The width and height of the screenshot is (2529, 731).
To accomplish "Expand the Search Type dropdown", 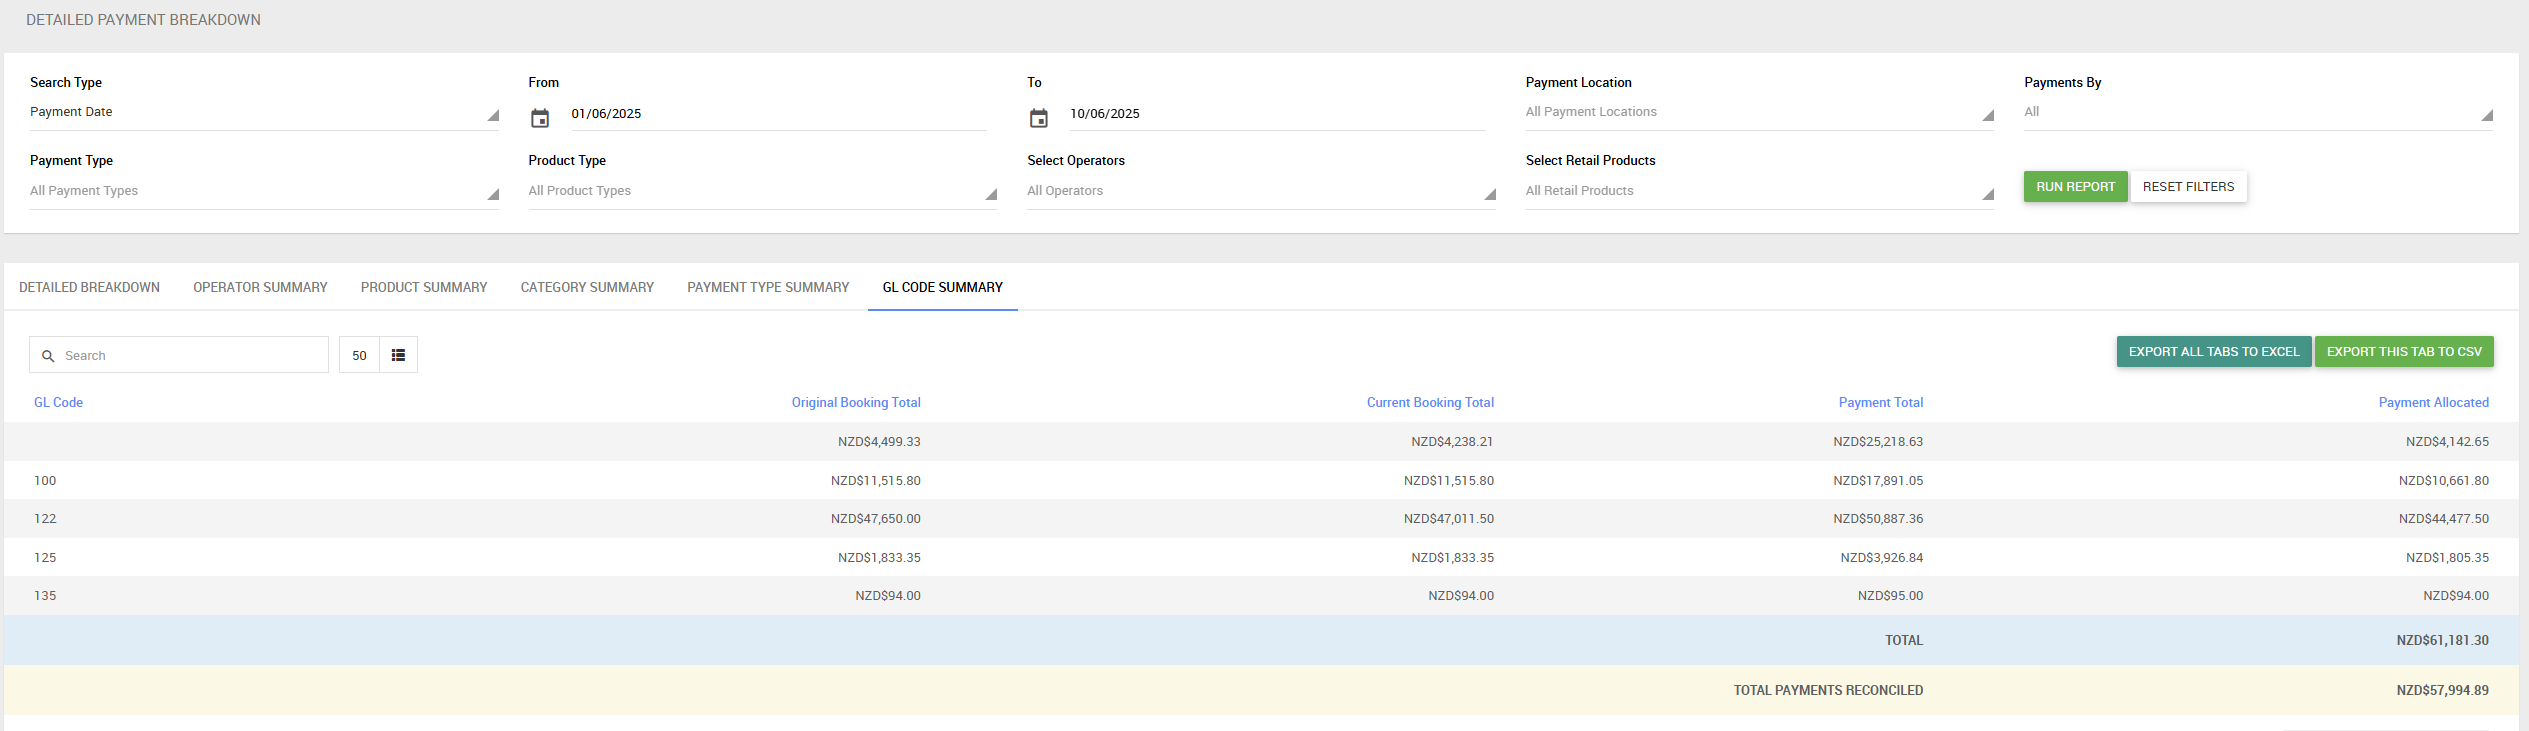I will click(x=264, y=112).
